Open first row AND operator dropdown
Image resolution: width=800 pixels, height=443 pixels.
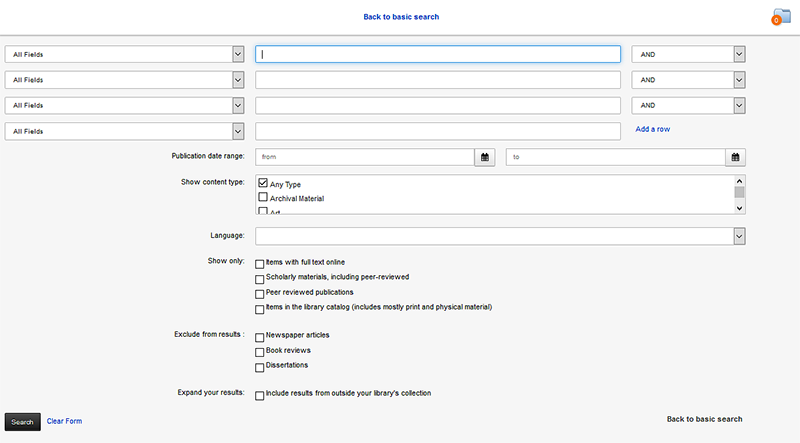pos(688,54)
